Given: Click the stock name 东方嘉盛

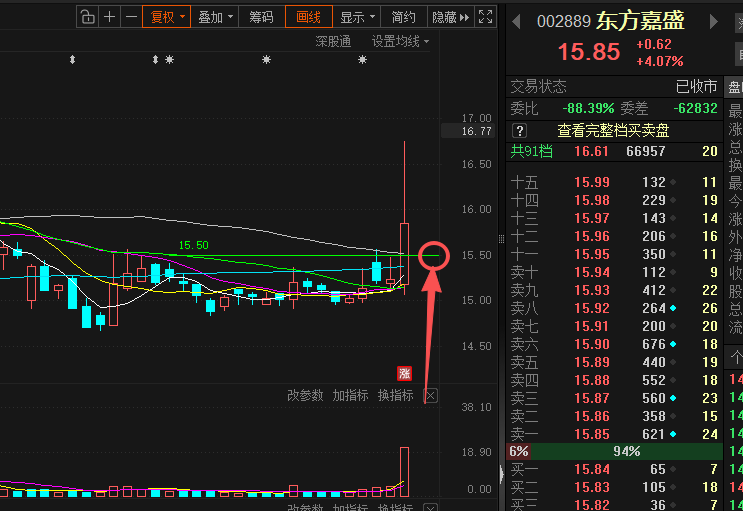Looking at the screenshot, I should pos(640,21).
